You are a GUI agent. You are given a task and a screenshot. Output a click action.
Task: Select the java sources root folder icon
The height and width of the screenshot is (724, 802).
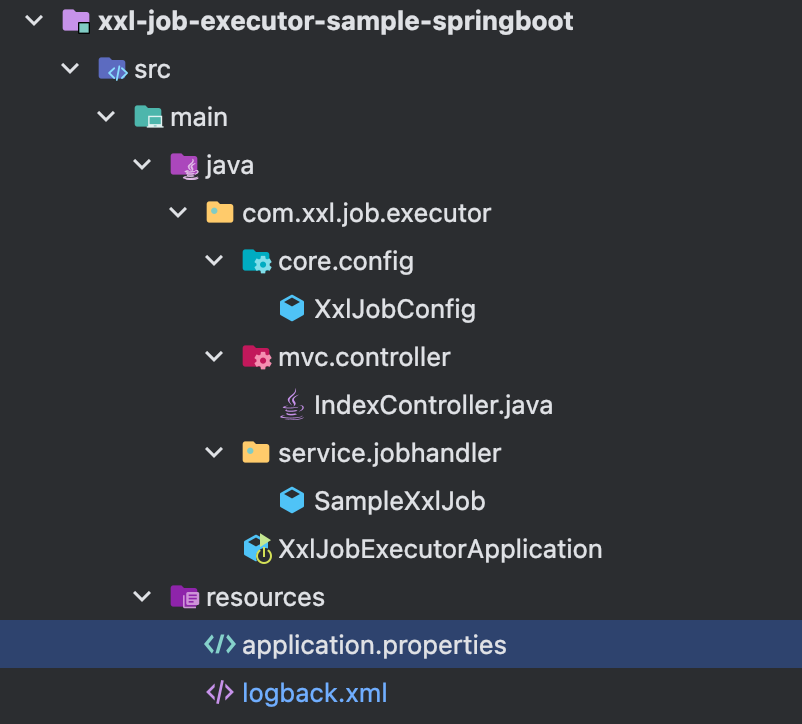click(184, 164)
